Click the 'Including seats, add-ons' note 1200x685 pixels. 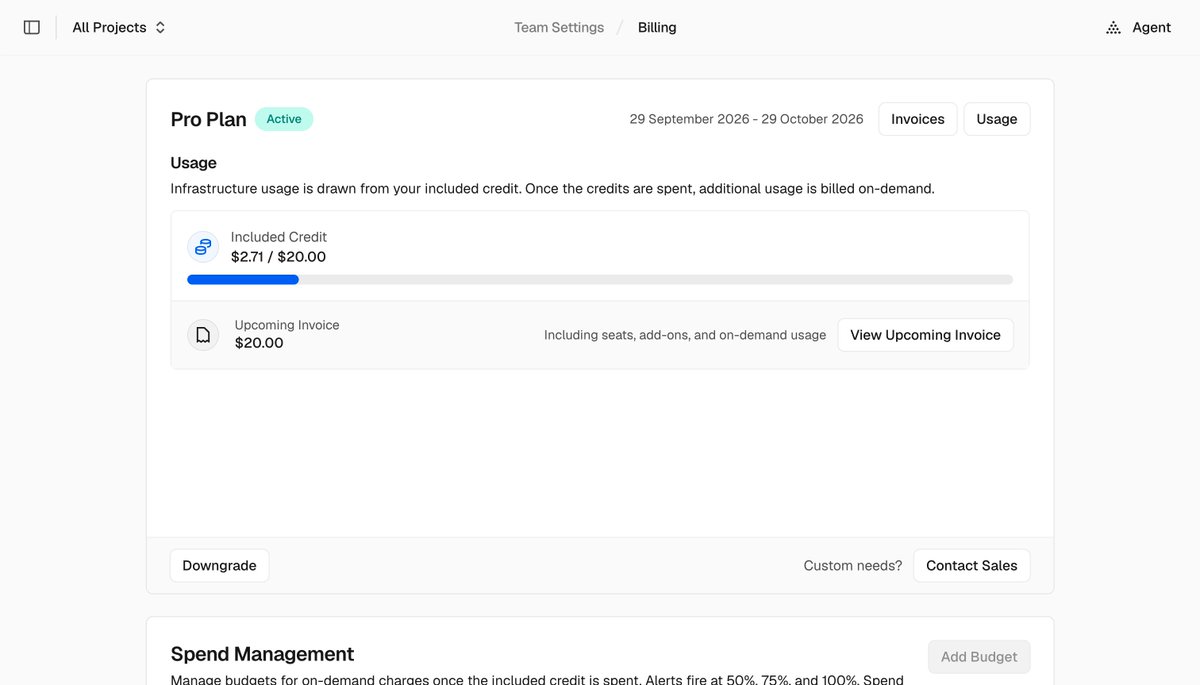pos(685,335)
